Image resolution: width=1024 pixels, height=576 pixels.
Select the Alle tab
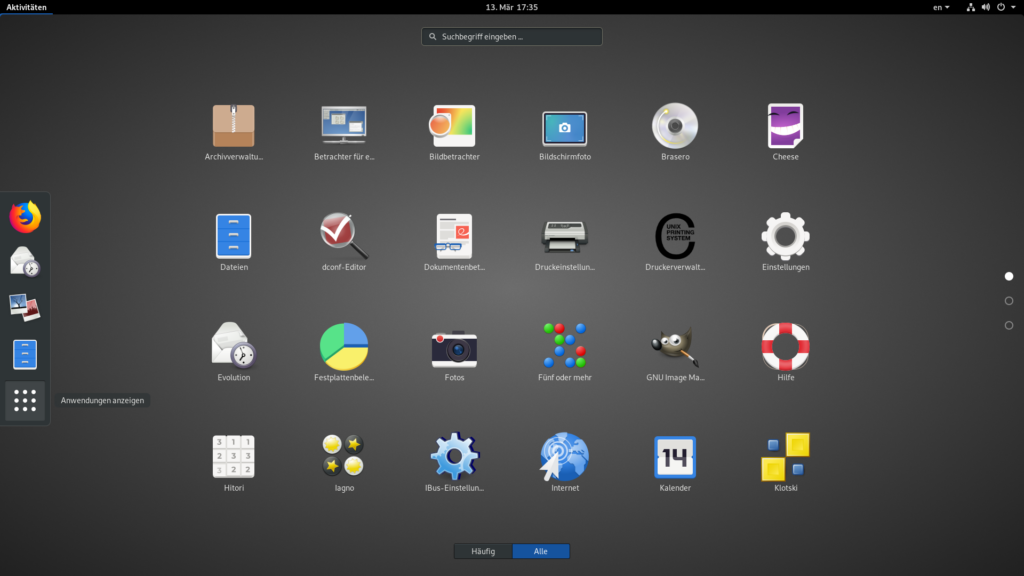click(541, 551)
